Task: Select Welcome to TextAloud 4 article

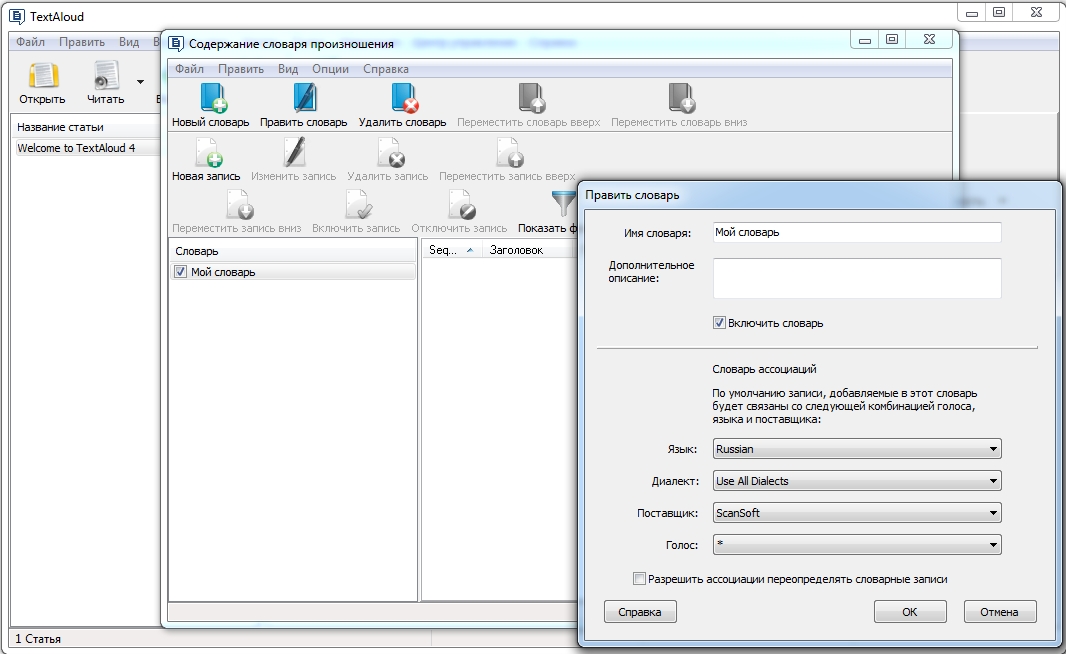Action: pyautogui.click(x=76, y=148)
